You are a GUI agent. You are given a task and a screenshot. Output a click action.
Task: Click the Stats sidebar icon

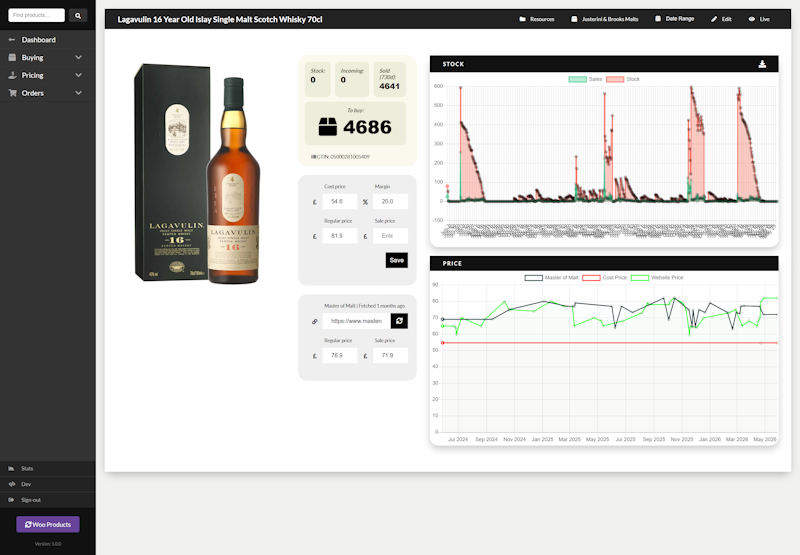[11, 468]
